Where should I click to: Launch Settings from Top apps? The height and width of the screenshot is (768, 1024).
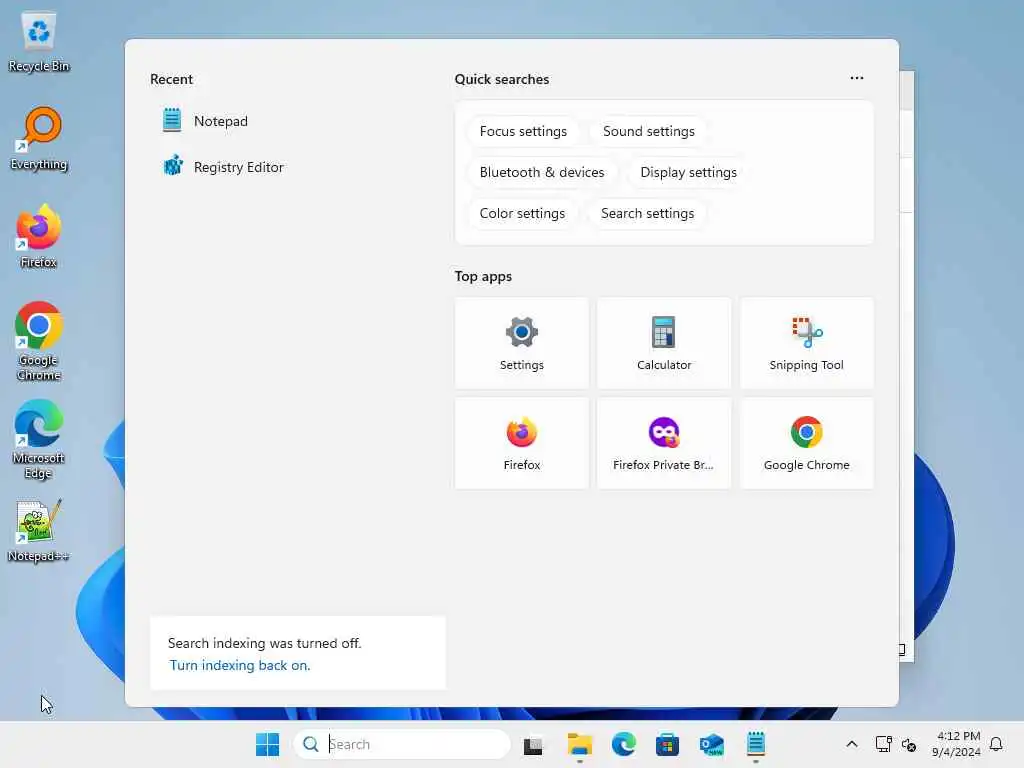521,343
